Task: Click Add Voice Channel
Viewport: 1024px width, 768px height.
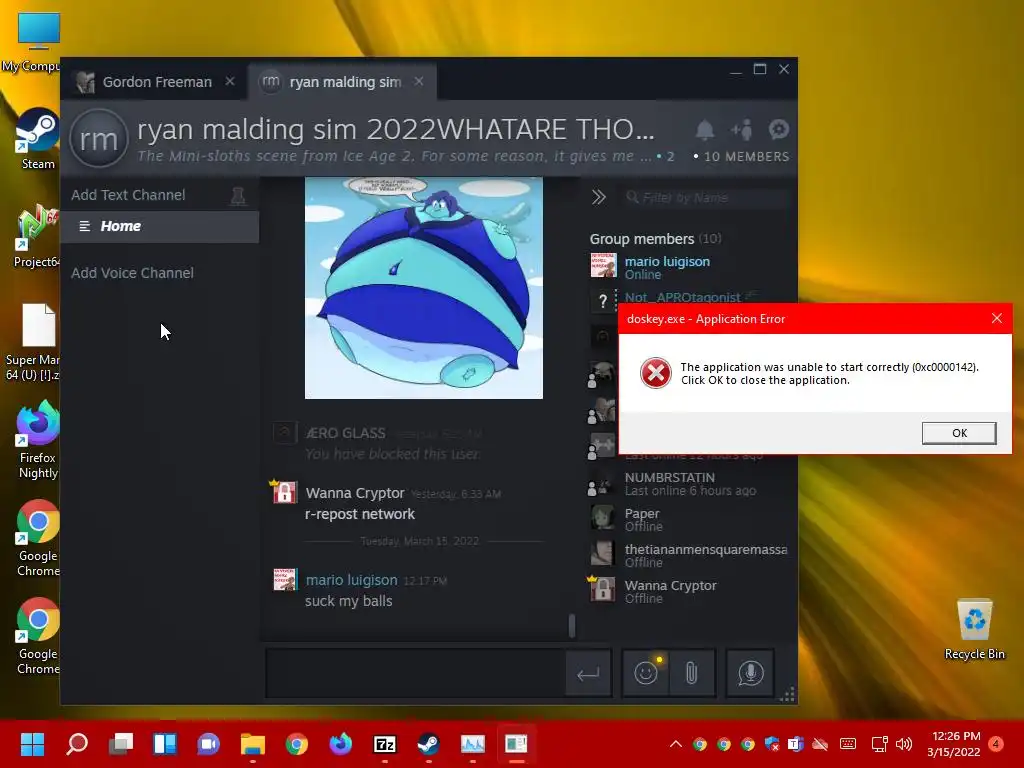Action: coord(132,273)
